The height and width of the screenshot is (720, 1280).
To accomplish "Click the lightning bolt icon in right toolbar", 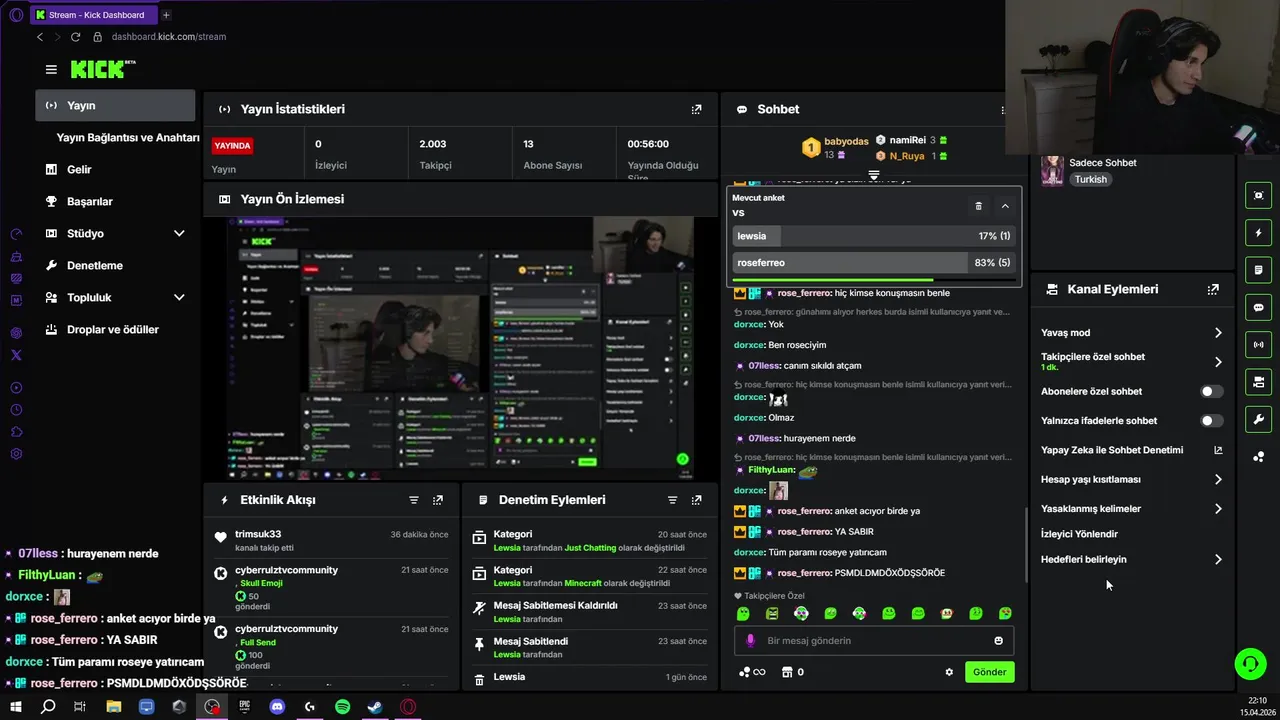I will (1259, 233).
